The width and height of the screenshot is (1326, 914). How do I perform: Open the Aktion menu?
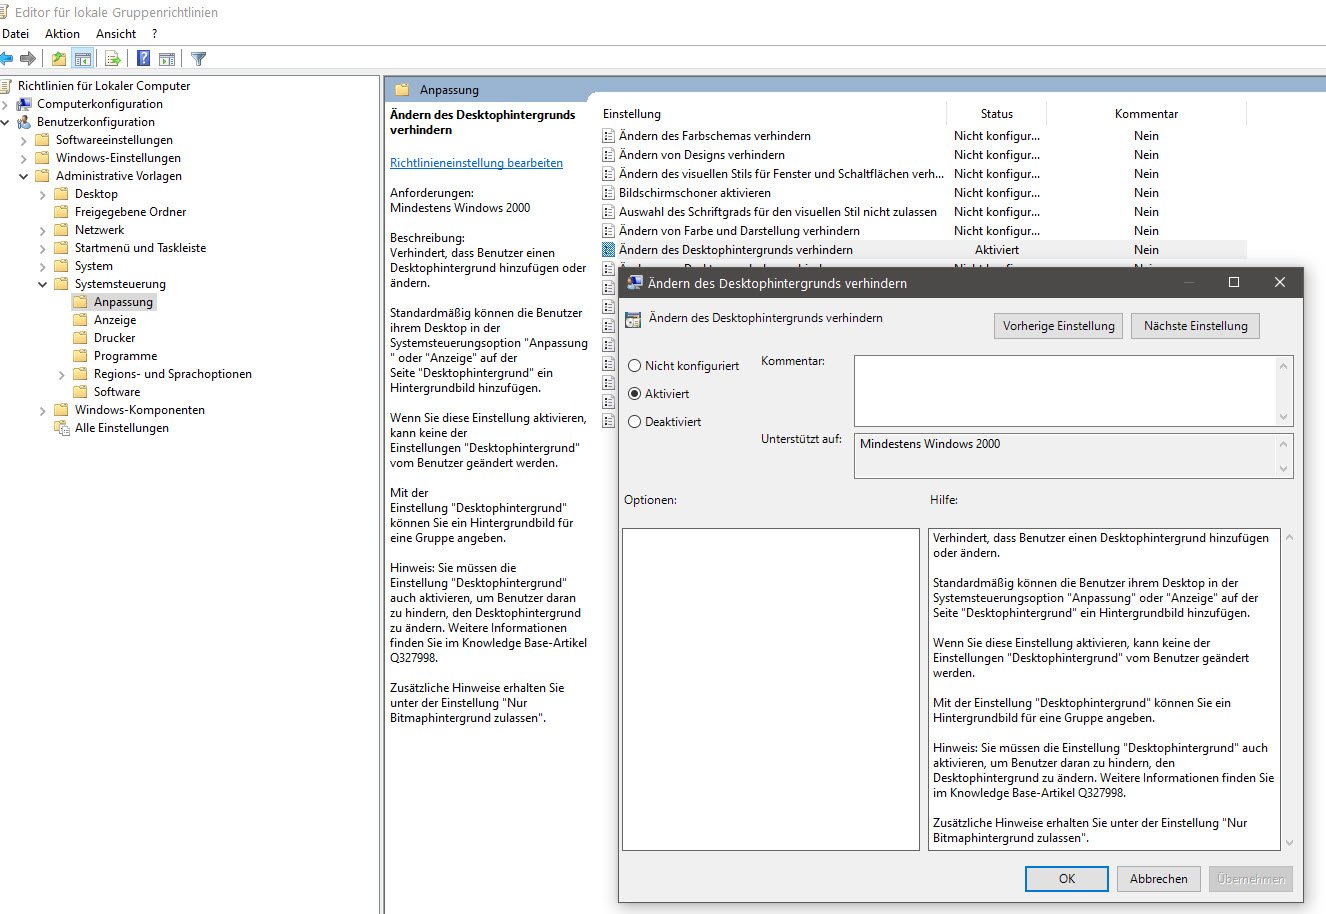pyautogui.click(x=62, y=34)
